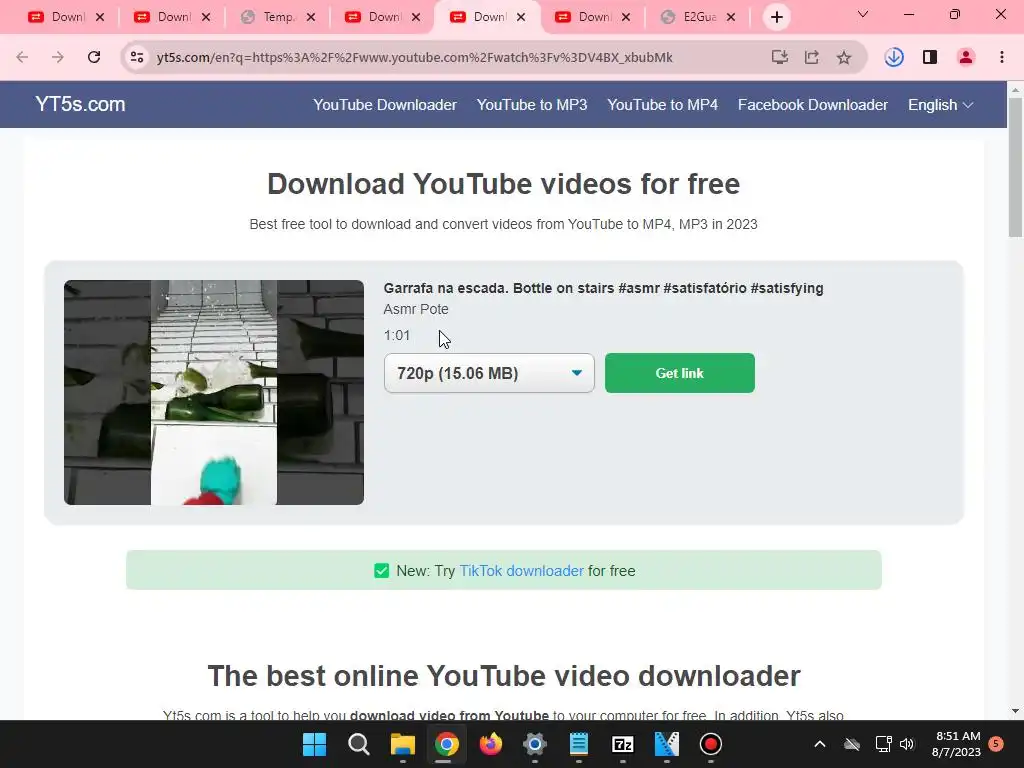Viewport: 1024px width, 768px height.
Task: Open the gear settings taskbar icon
Action: [x=534, y=744]
